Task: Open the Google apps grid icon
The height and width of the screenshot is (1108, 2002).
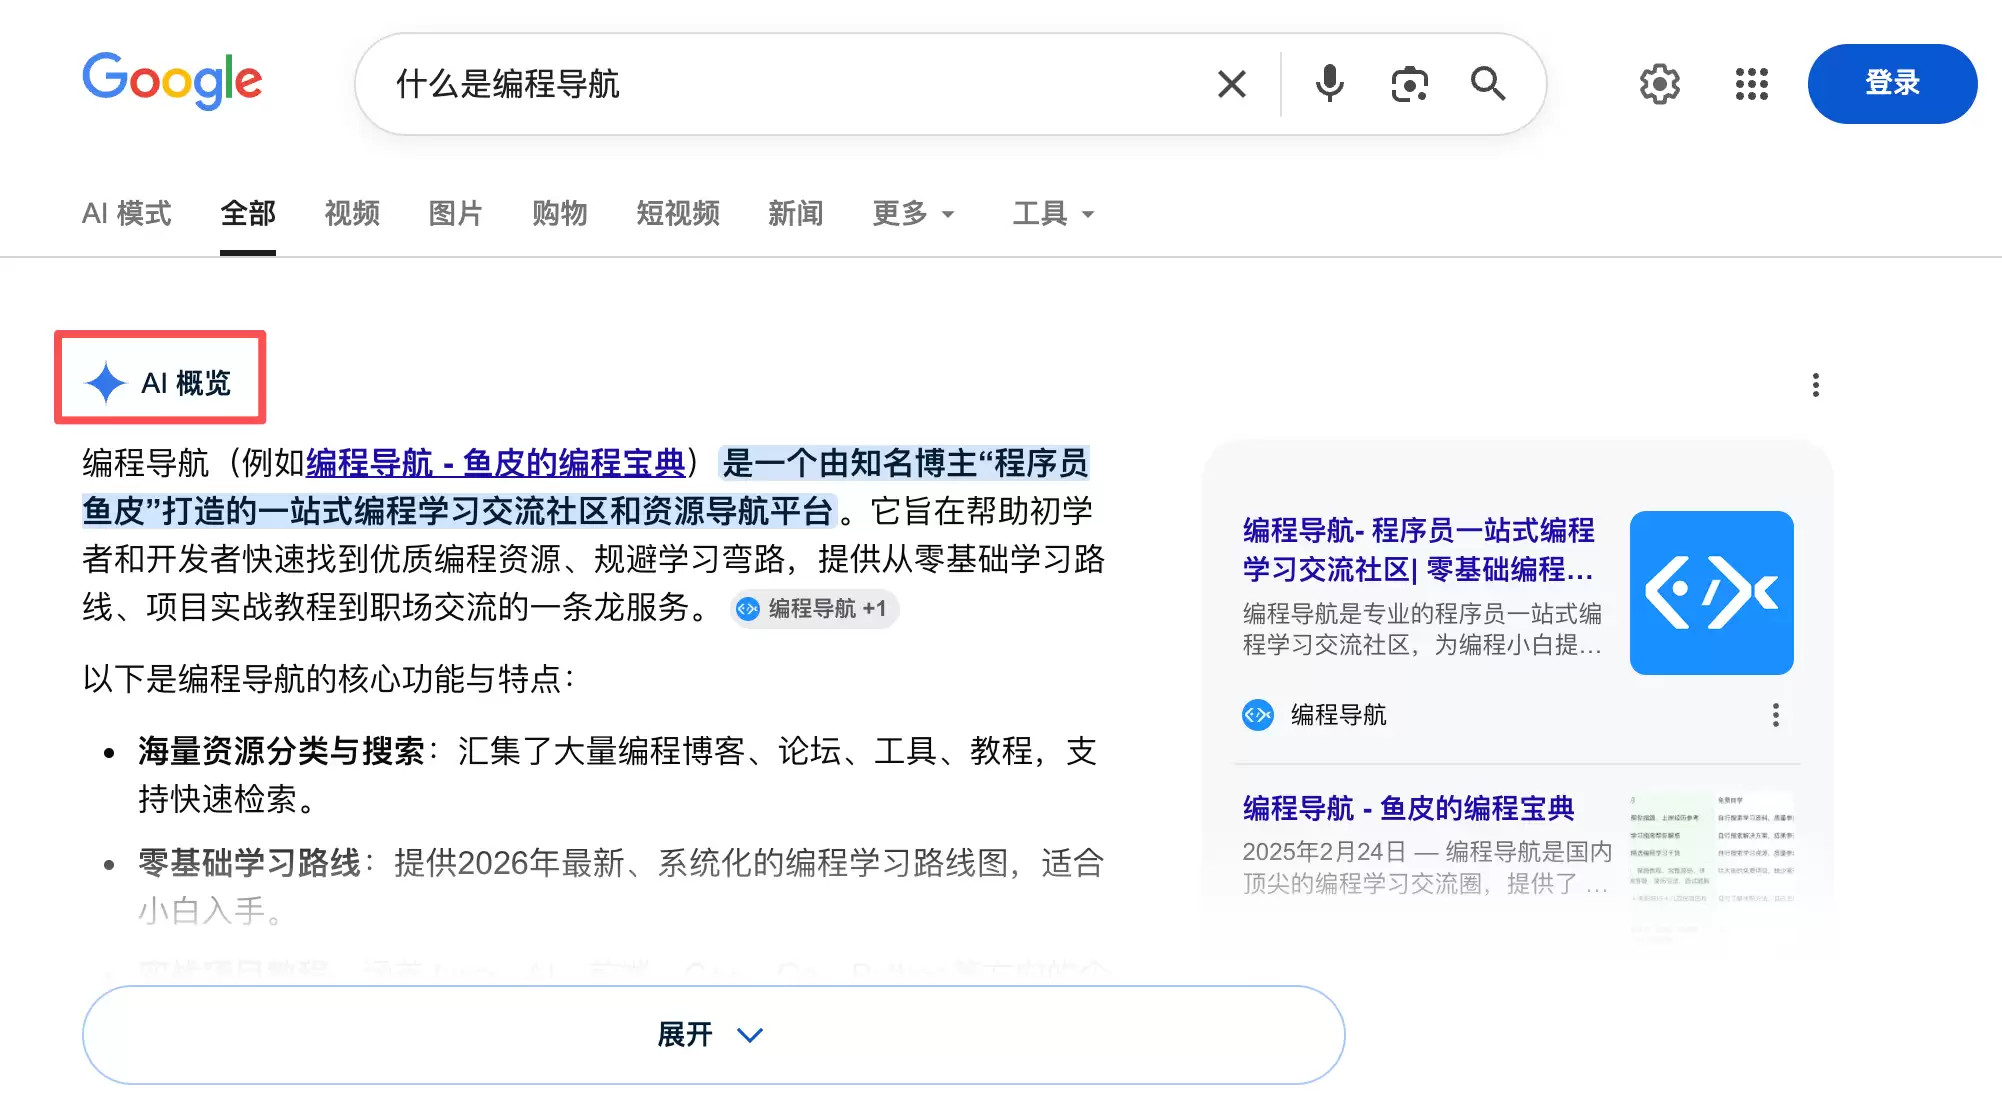Action: point(1752,84)
